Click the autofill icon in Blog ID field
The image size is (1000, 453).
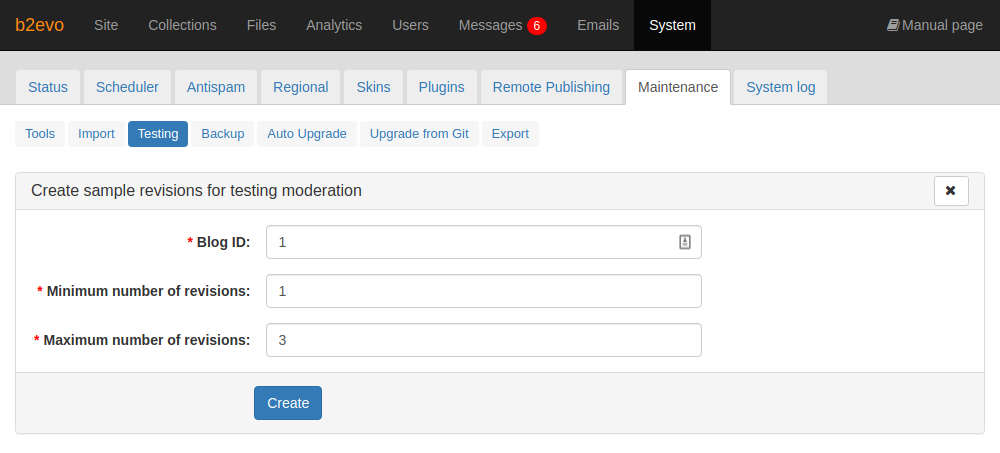coord(684,242)
